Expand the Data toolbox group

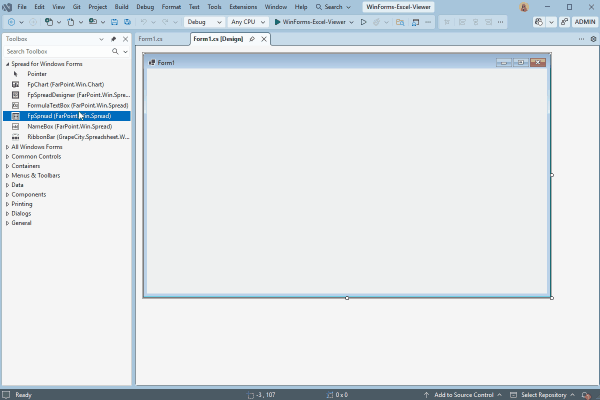[x=7, y=185]
